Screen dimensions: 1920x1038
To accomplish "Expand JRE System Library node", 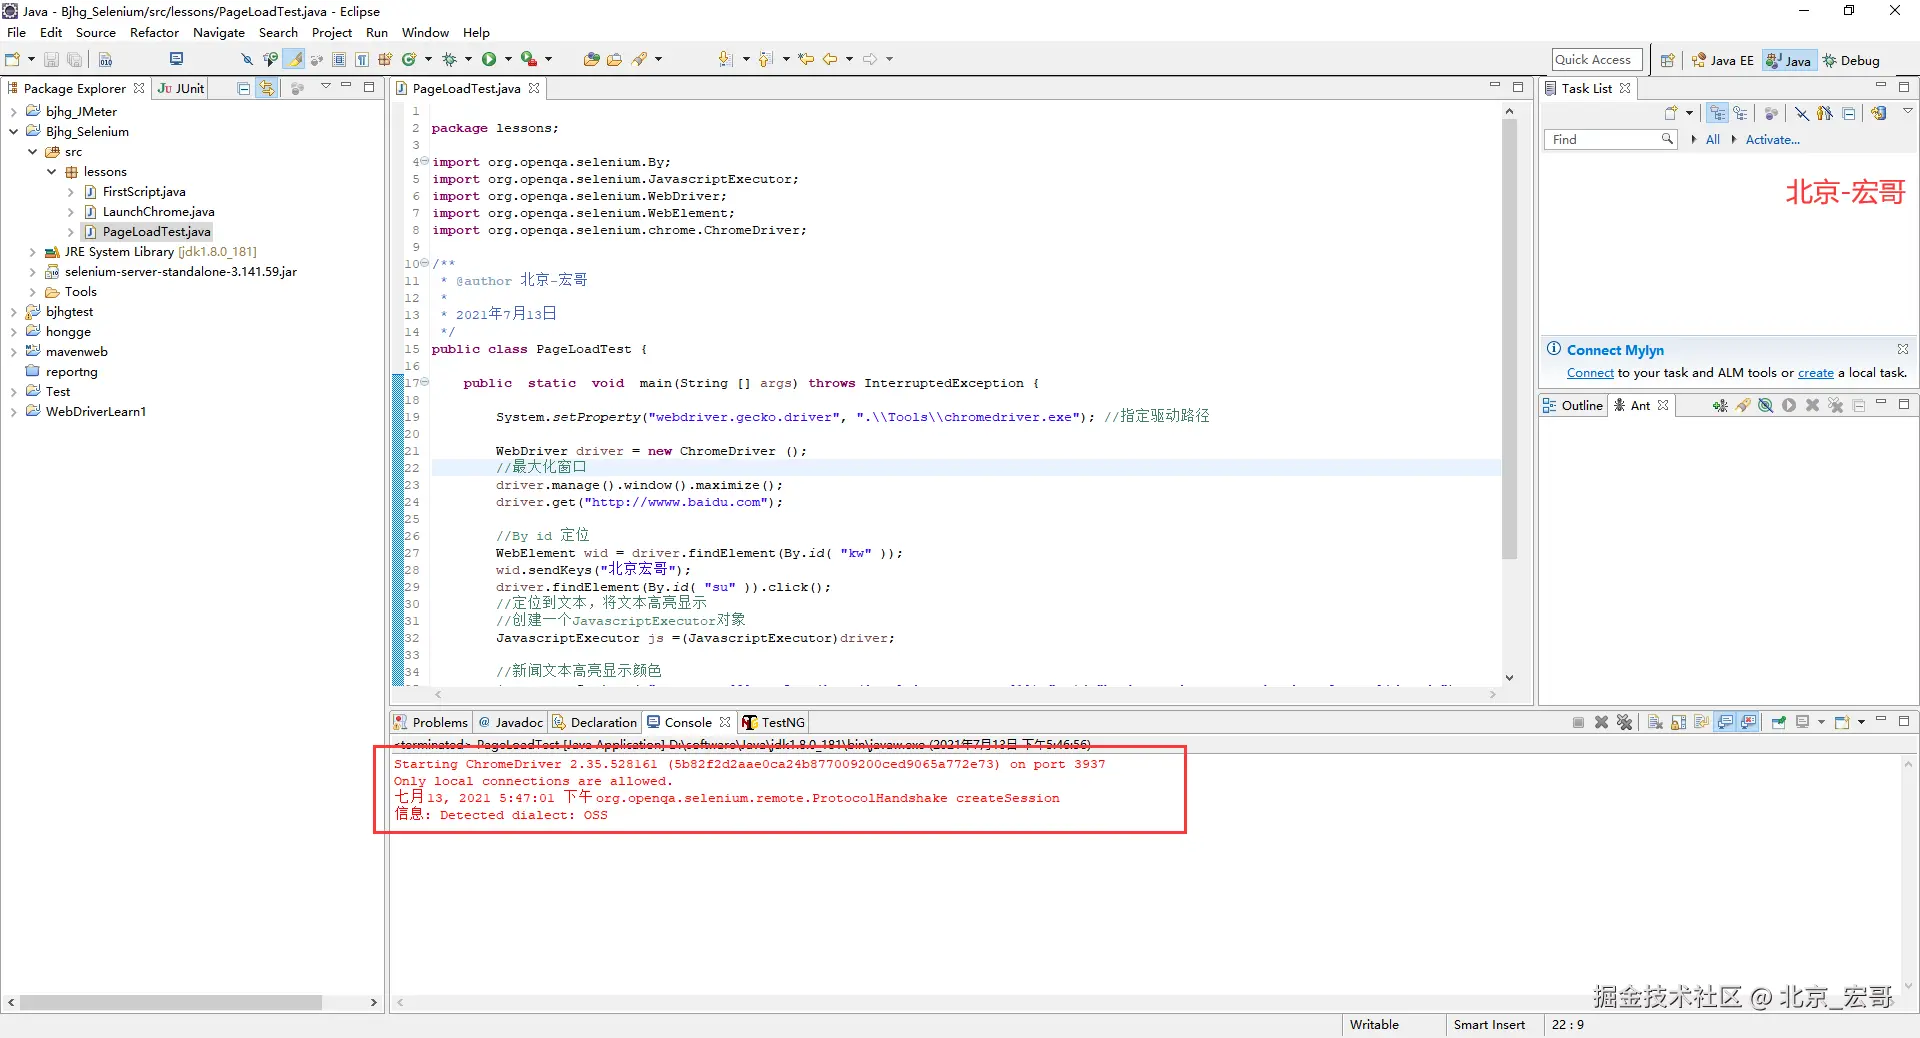I will tap(32, 252).
